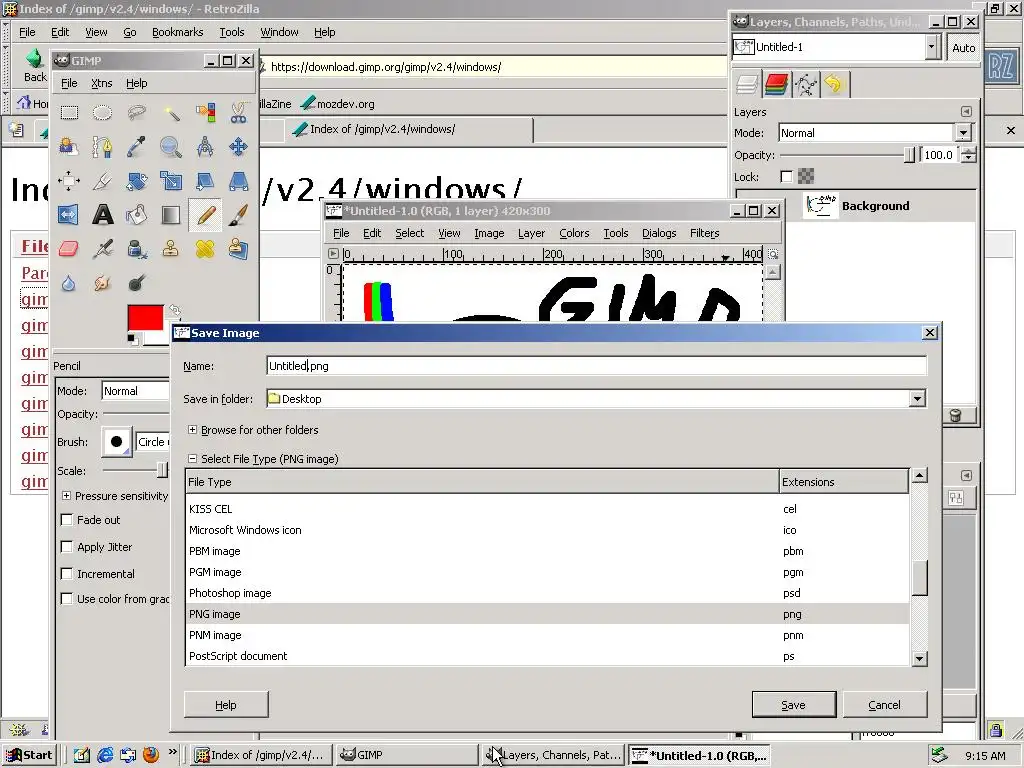Select the Clone stamp tool

coord(171,249)
